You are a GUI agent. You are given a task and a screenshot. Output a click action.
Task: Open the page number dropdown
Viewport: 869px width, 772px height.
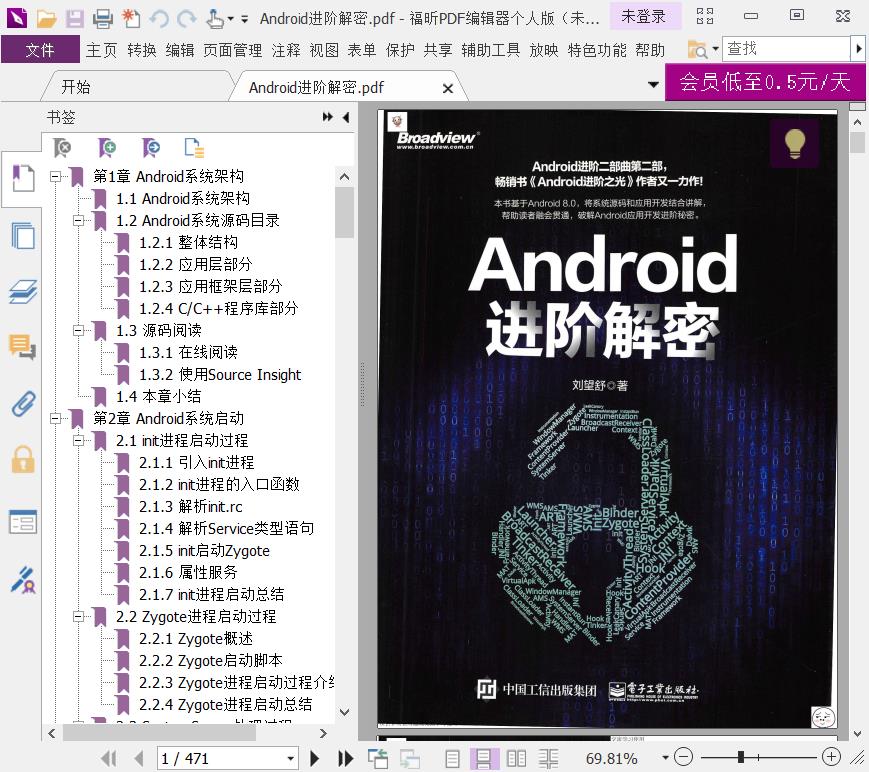(290, 759)
